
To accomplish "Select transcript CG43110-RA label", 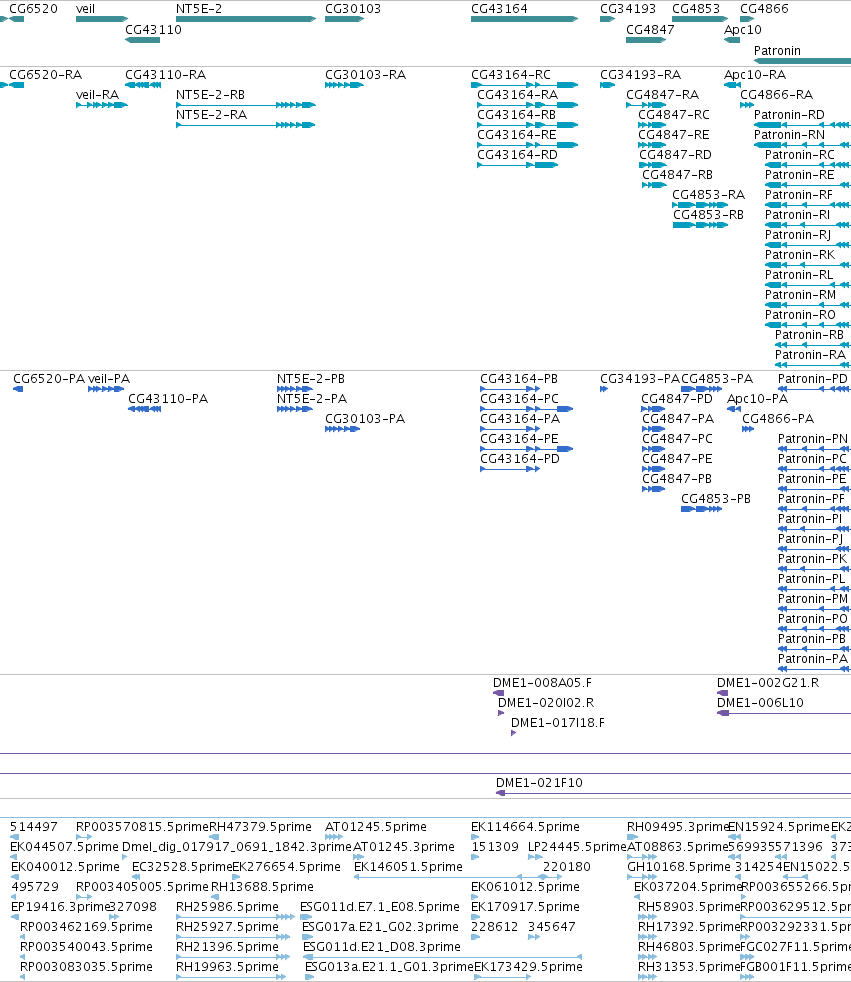I will coord(165,75).
